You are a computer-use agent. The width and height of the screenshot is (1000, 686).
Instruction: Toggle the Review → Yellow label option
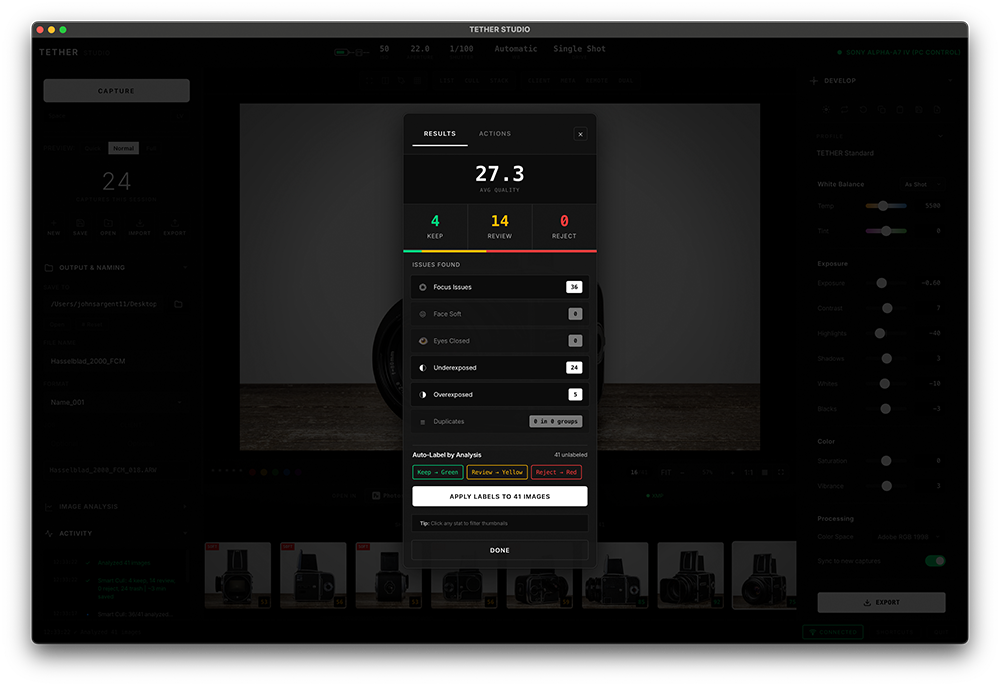(x=497, y=472)
